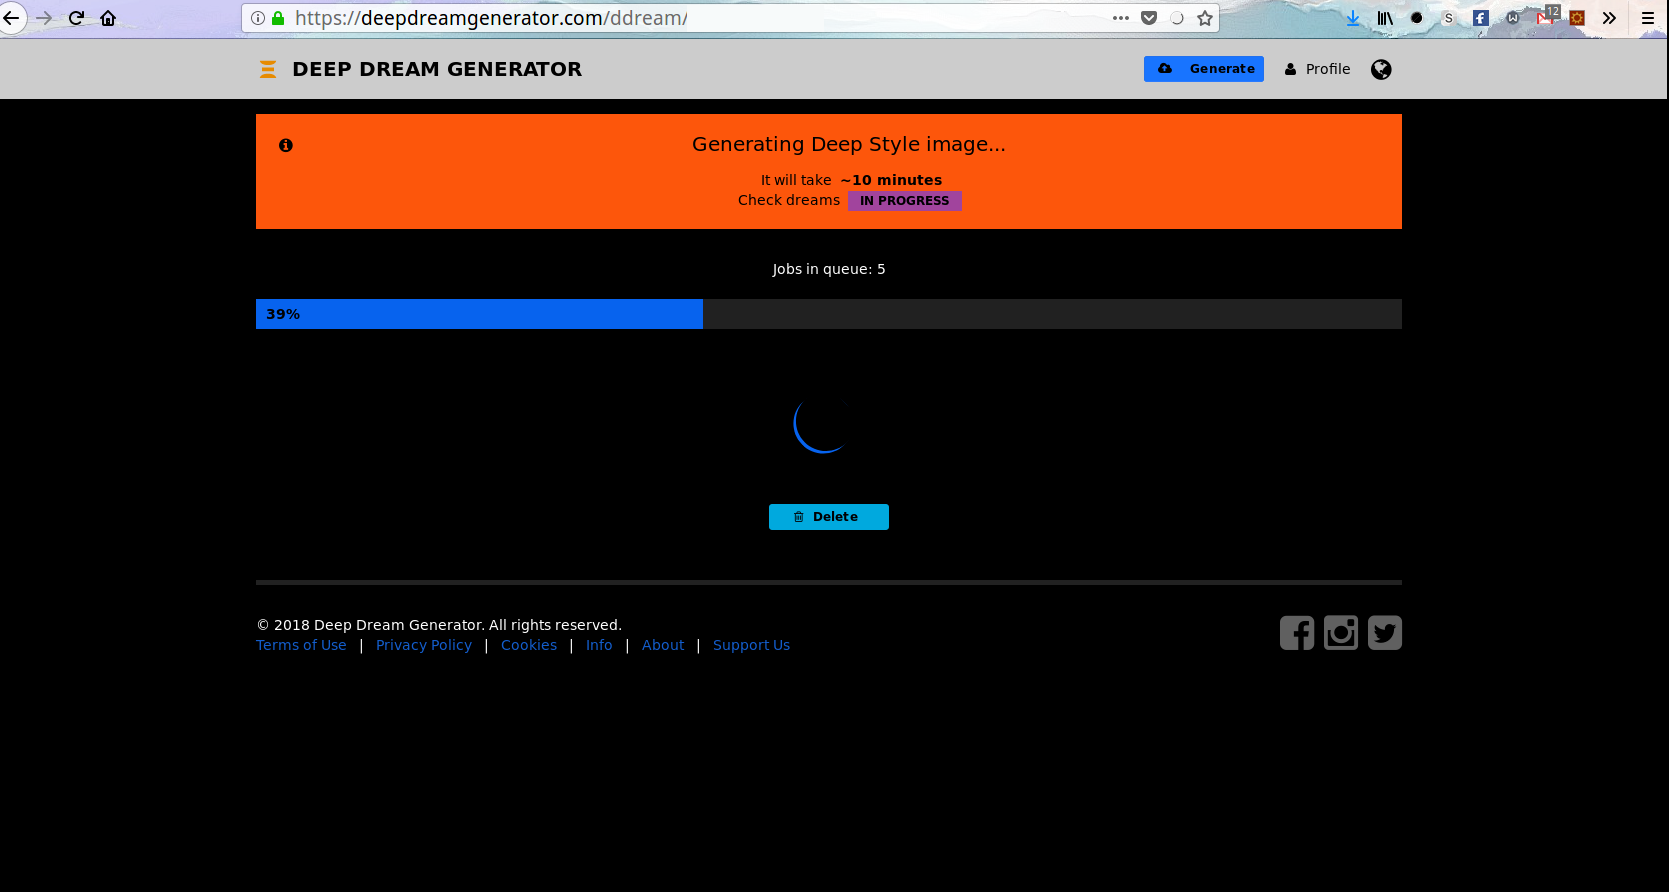Open the browser home page icon
1669x892 pixels.
[108, 18]
